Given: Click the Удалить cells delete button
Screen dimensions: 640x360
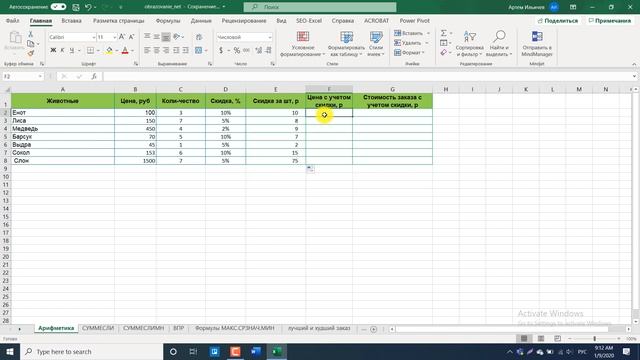Looking at the screenshot, I should pos(411,43).
